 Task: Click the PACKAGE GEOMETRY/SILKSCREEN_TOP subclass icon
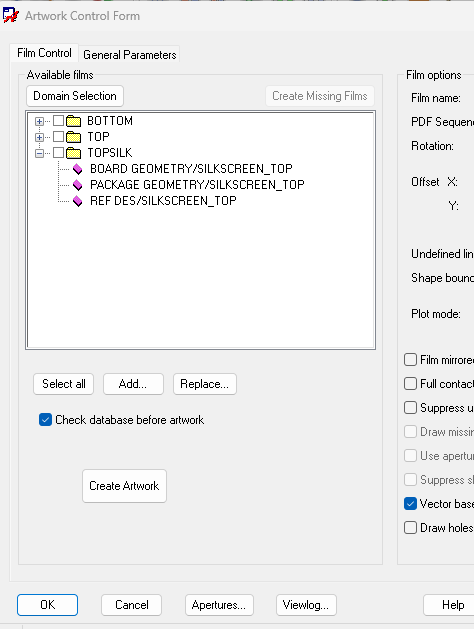click(x=77, y=185)
